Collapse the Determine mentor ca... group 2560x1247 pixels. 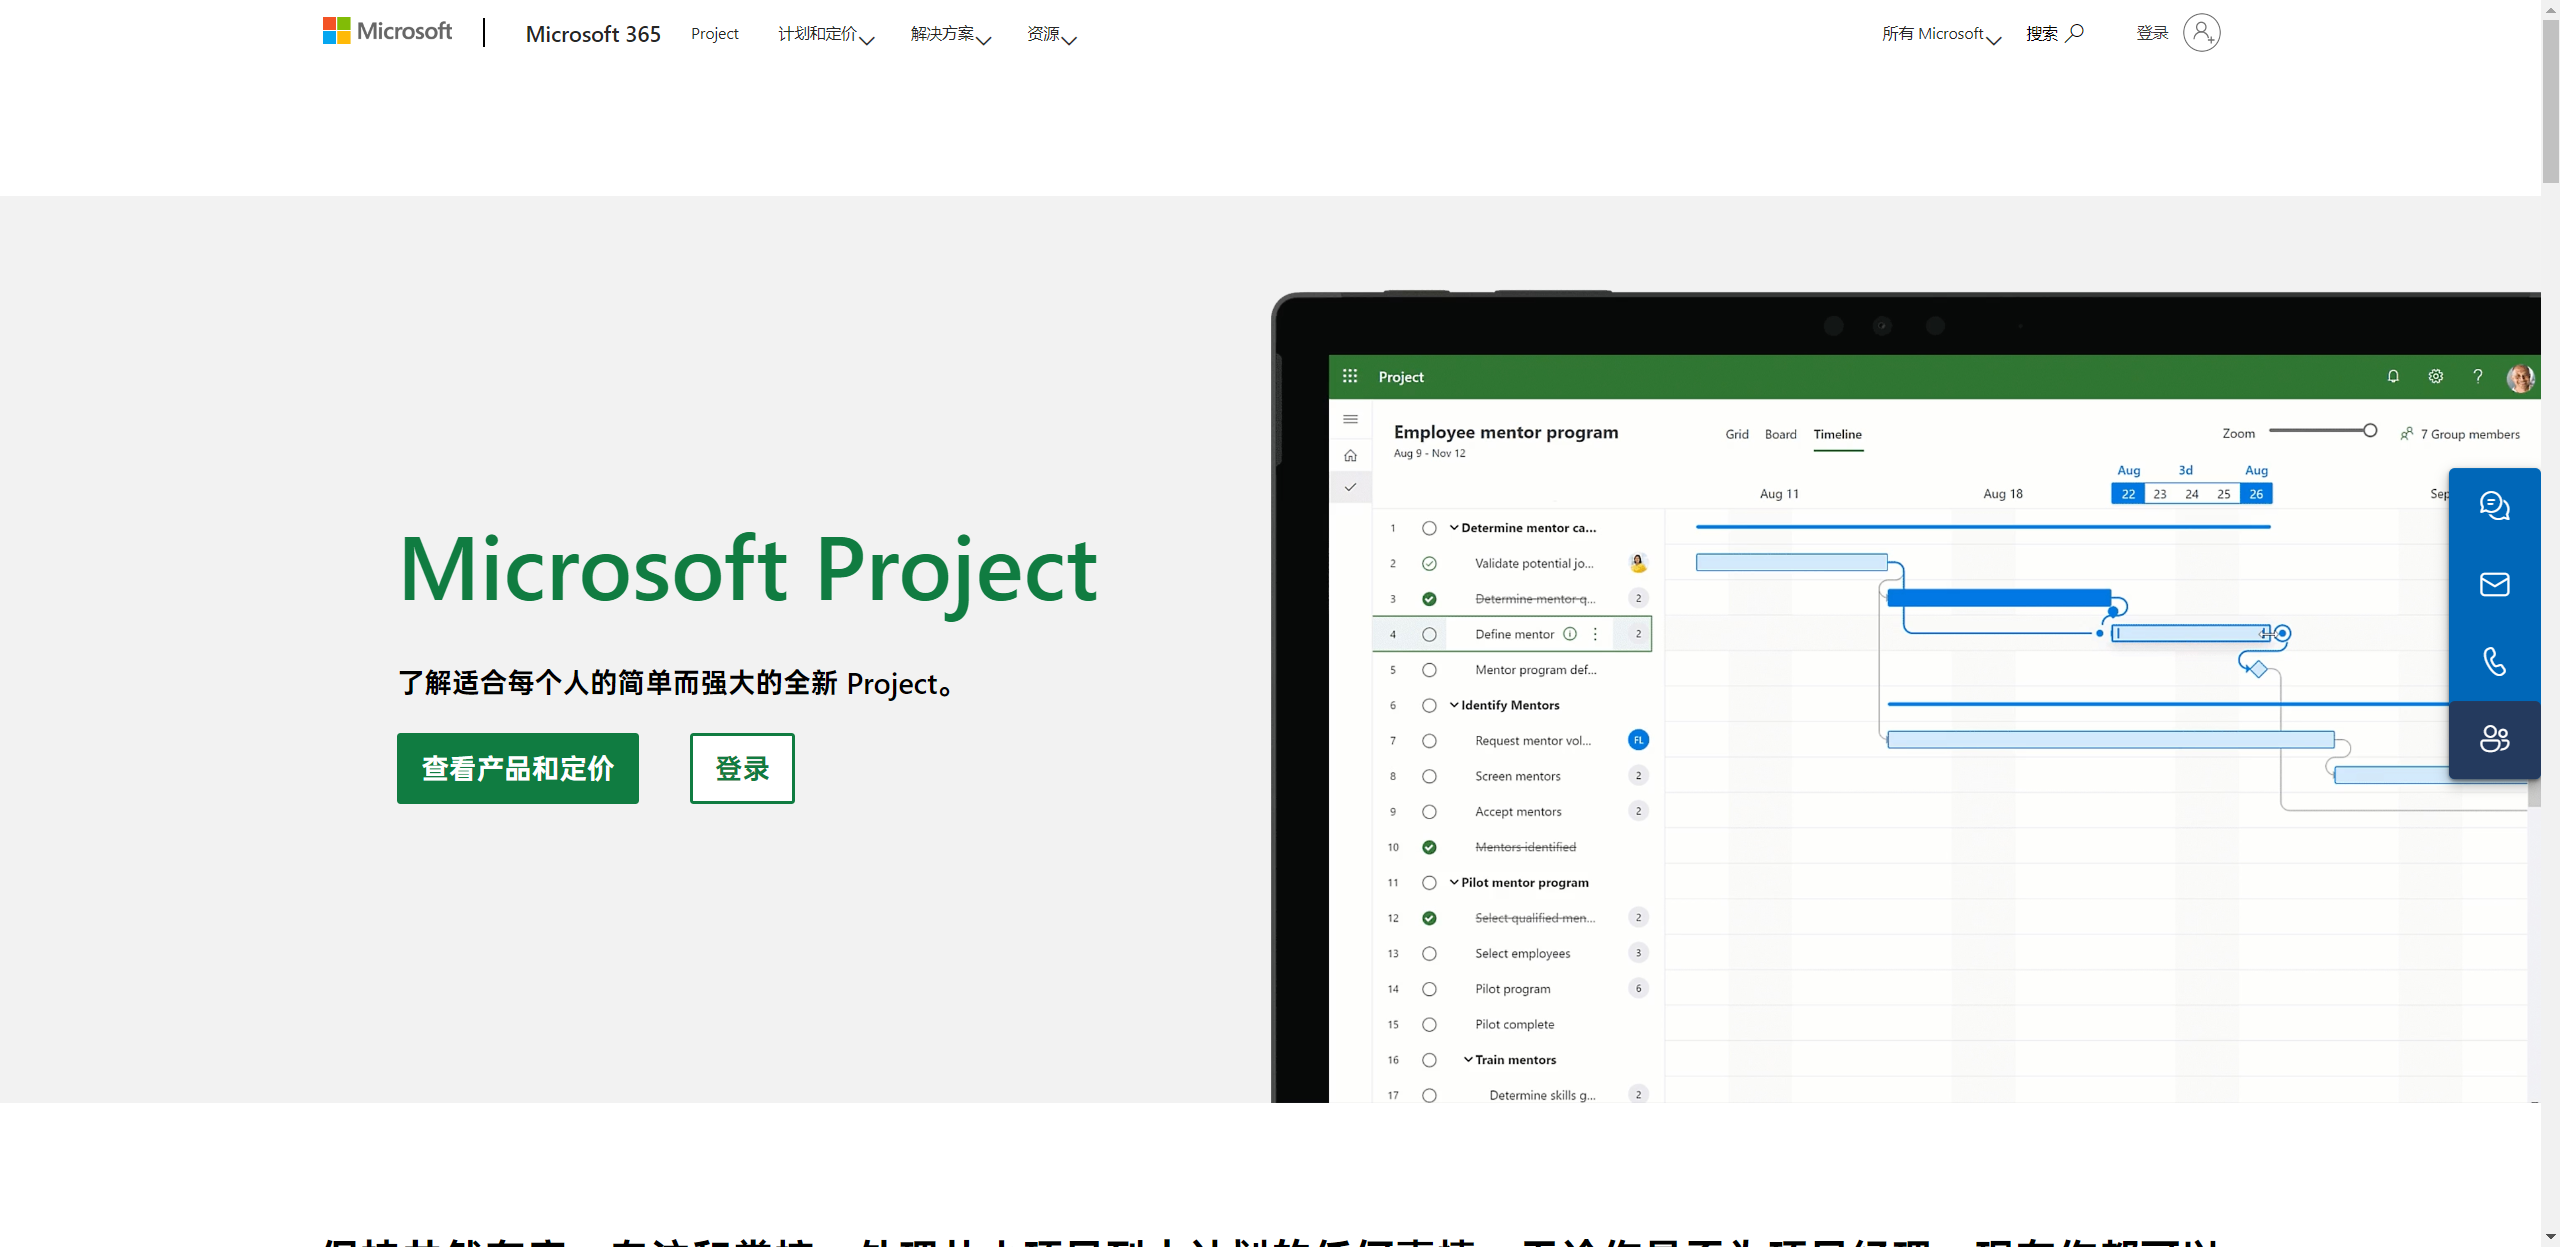pyautogui.click(x=1454, y=527)
